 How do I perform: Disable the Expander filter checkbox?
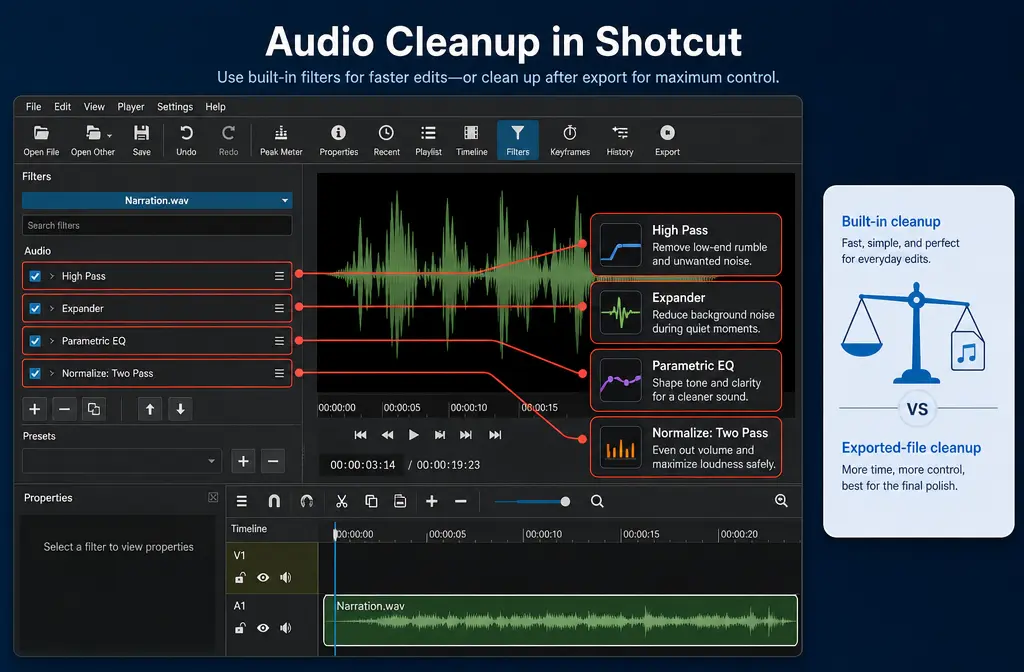[35, 308]
